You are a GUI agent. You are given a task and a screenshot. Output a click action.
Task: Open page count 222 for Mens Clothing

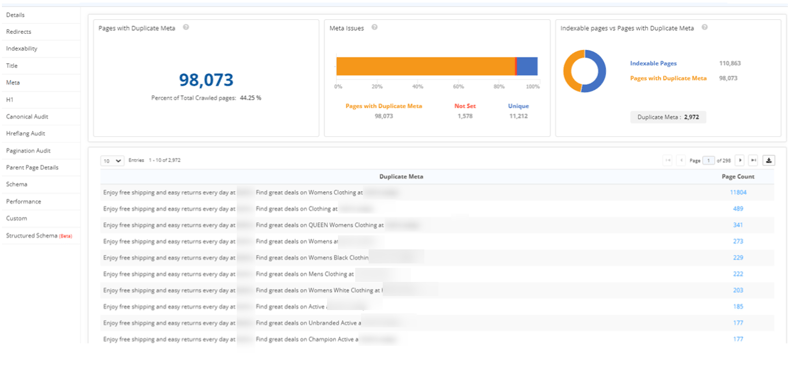pos(738,274)
